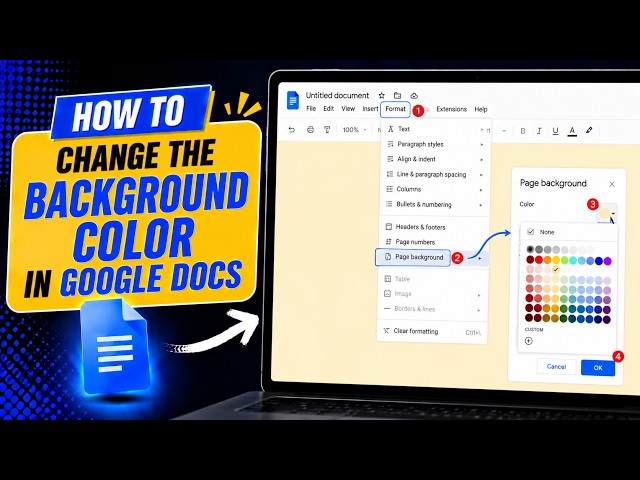This screenshot has height=480, width=640.
Task: Expand the Borders & lines submenu arrow
Action: [x=479, y=310]
